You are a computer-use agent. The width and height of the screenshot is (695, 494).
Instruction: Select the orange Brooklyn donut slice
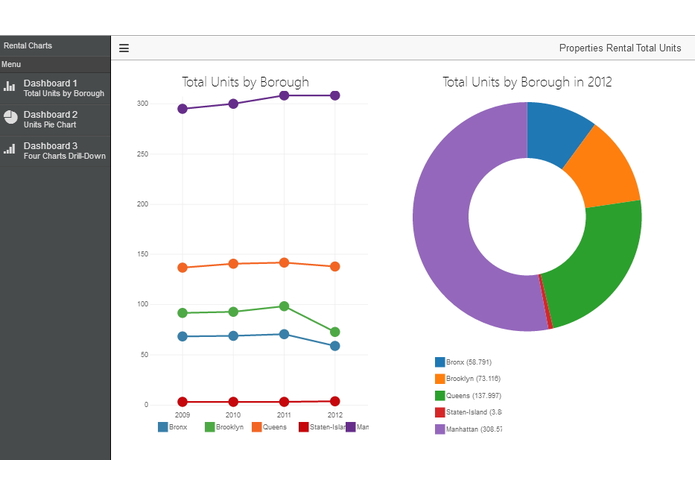click(x=605, y=171)
